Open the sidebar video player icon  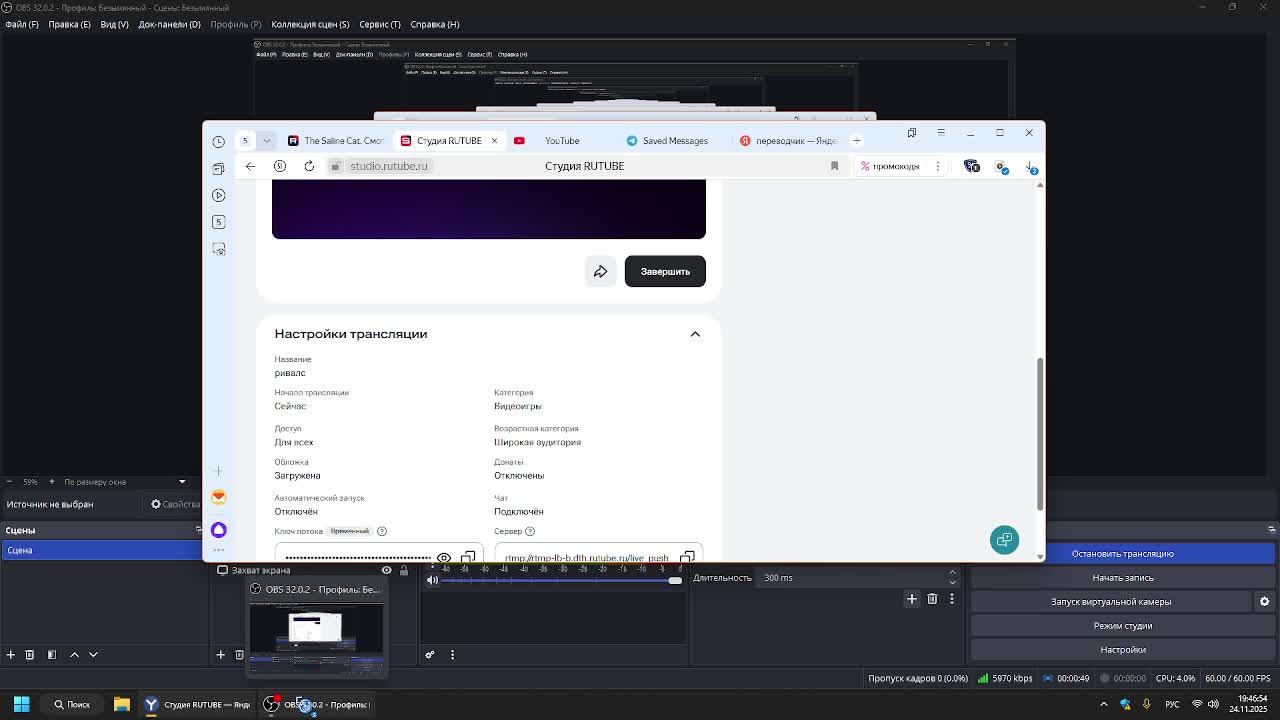coord(219,195)
